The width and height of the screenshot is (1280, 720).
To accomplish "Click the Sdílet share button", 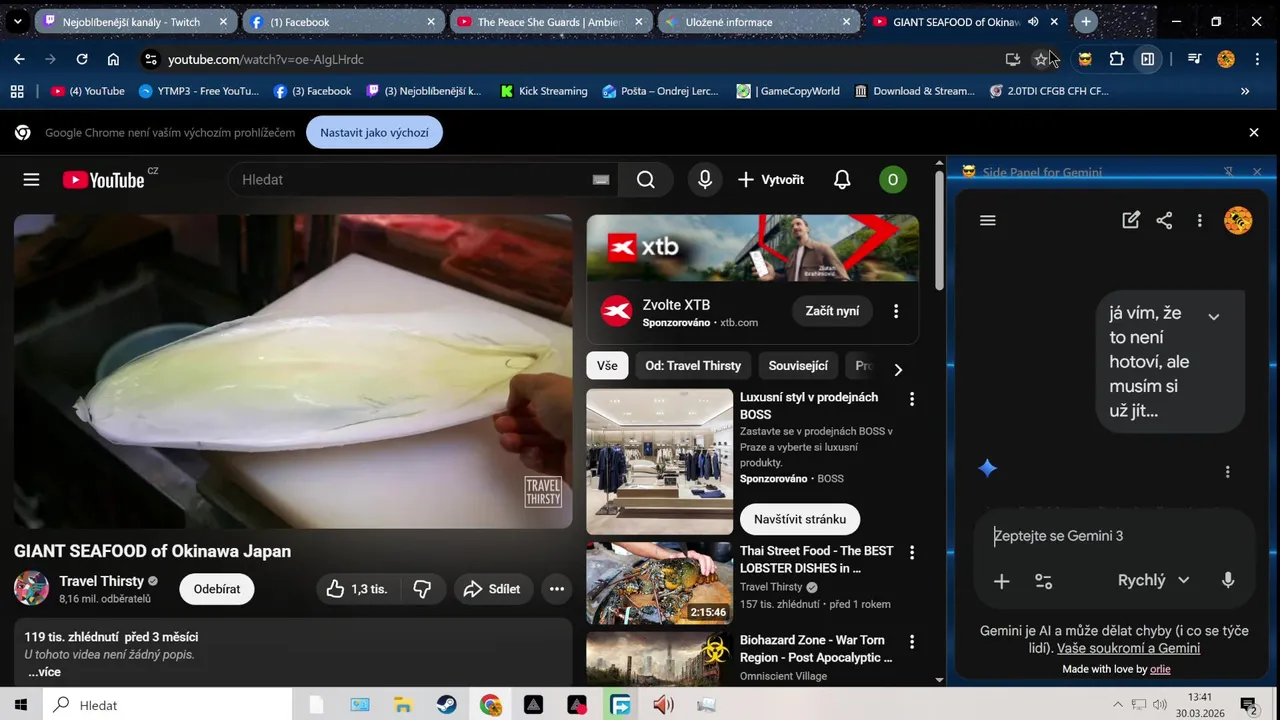I will click(493, 589).
